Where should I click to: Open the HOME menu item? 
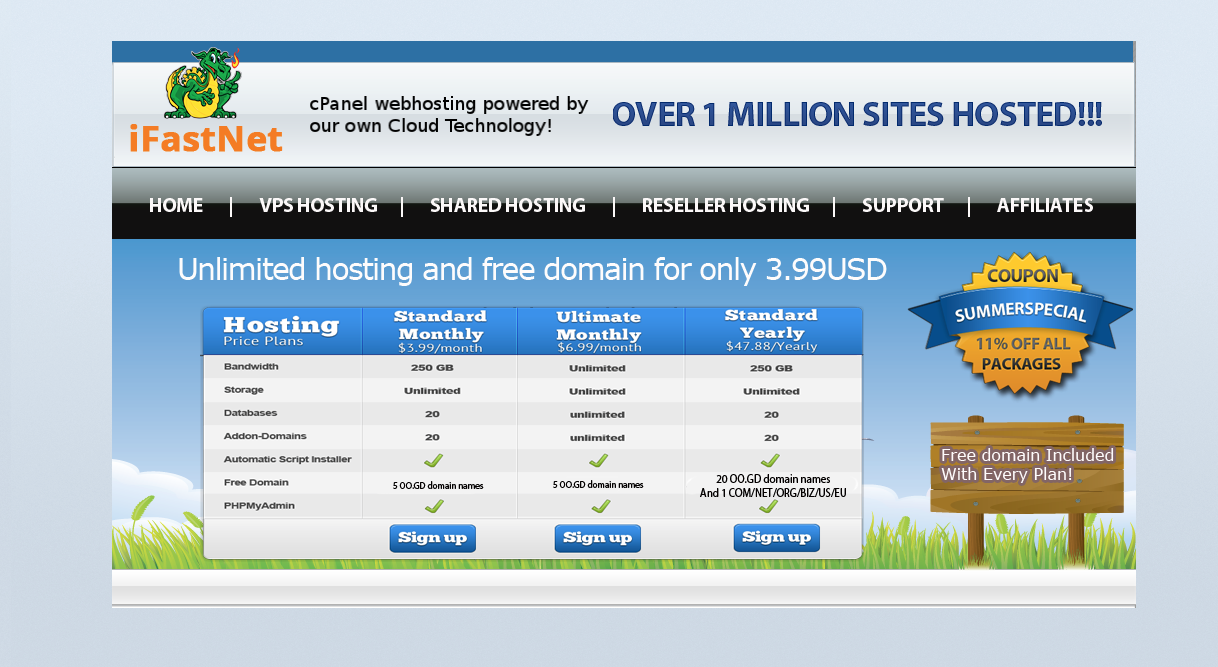pyautogui.click(x=176, y=205)
